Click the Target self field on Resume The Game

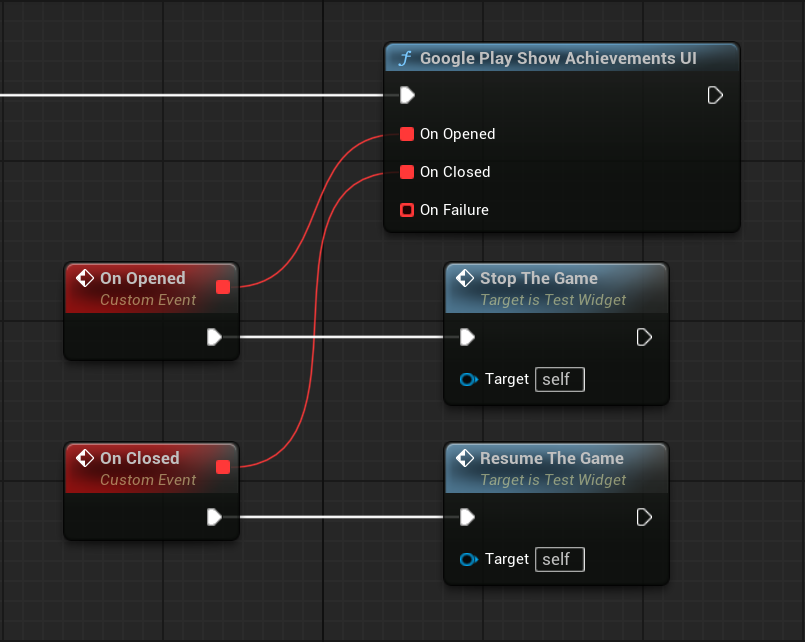tap(560, 559)
